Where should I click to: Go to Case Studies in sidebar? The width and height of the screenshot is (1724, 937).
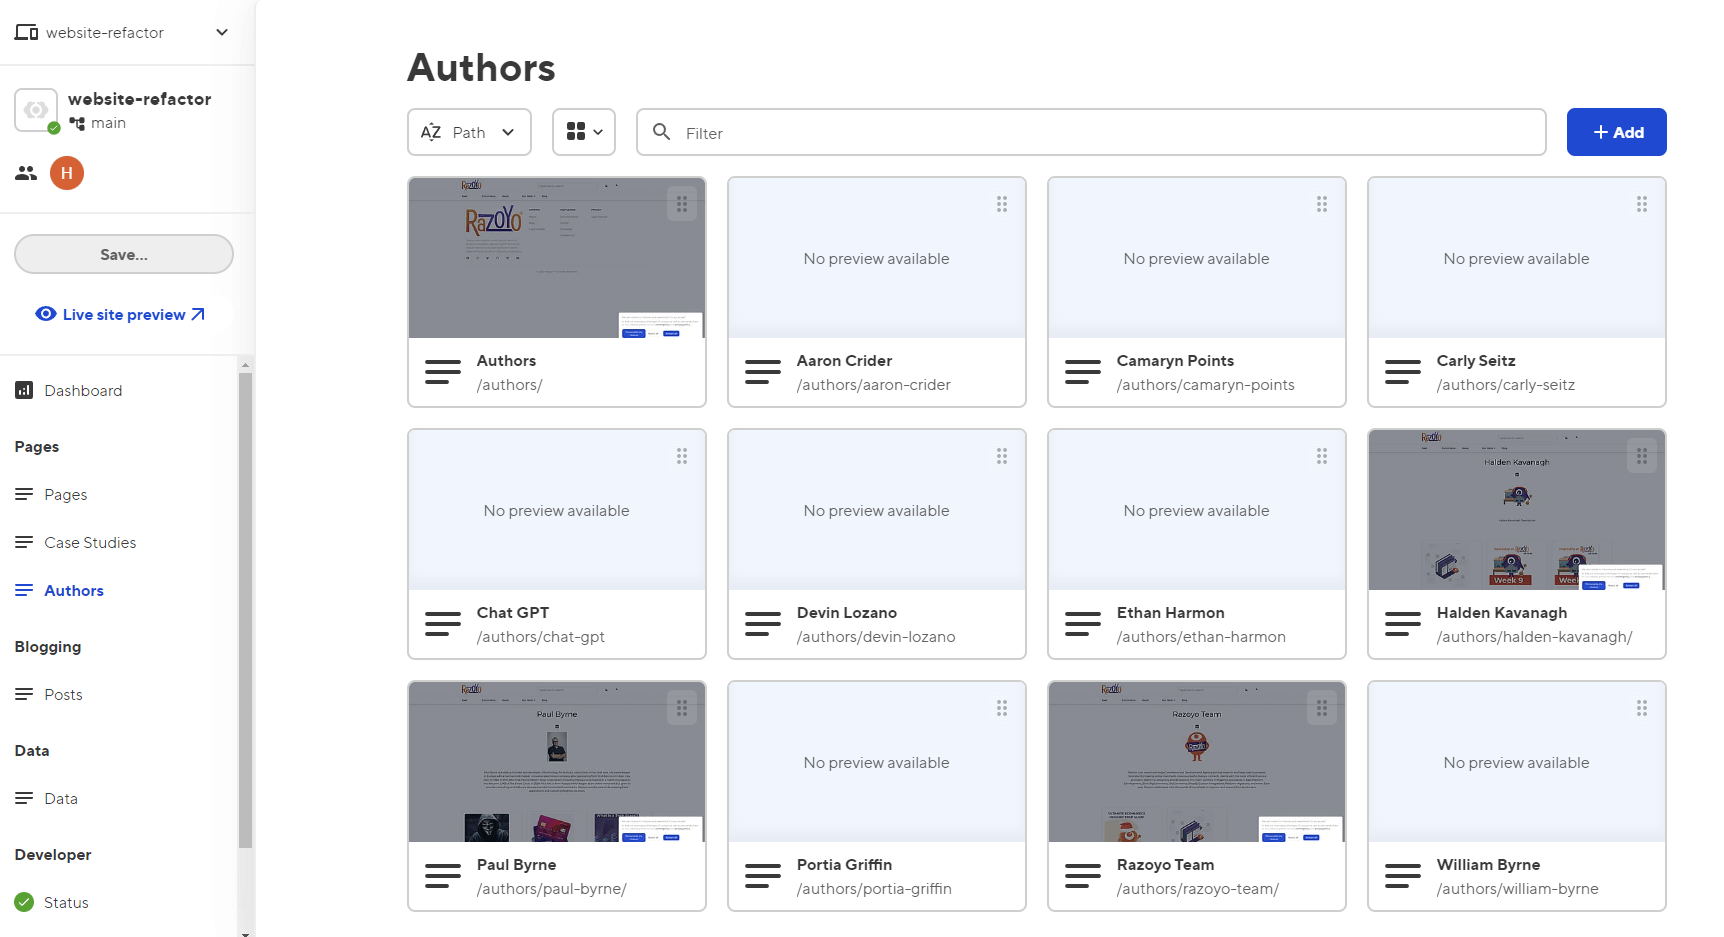pyautogui.click(x=90, y=542)
